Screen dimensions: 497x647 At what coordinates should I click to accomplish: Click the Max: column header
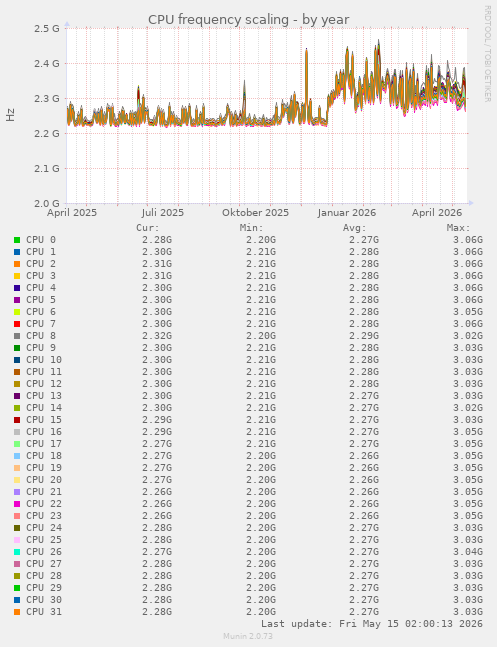point(459,228)
